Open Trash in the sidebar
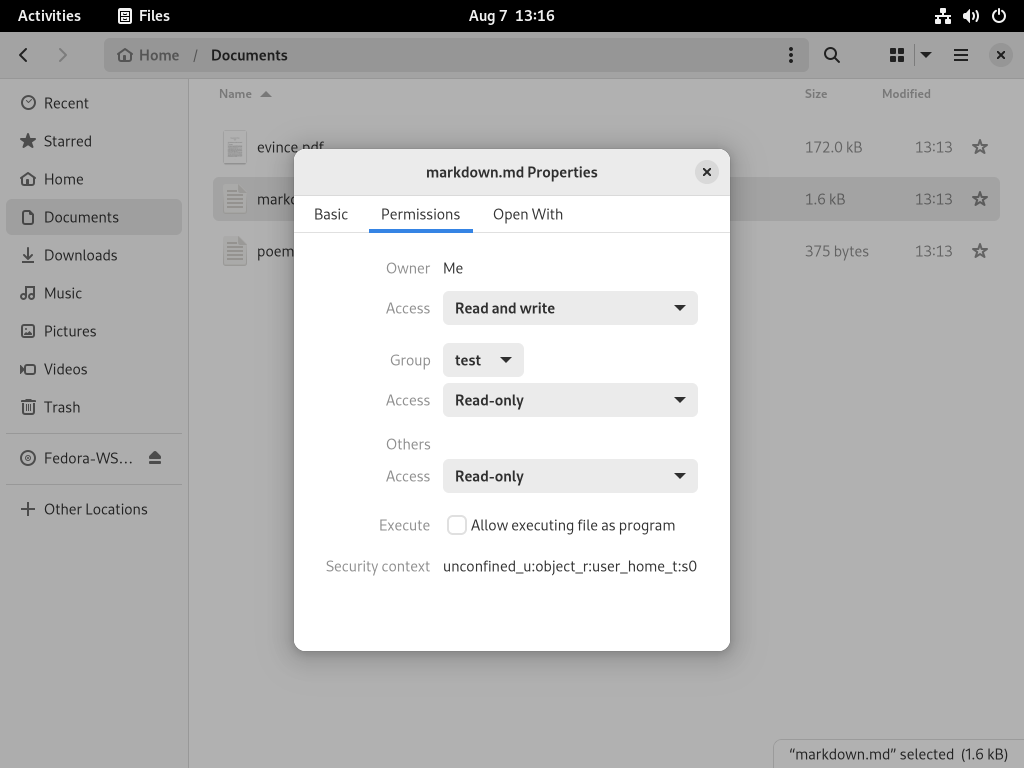Image resolution: width=1024 pixels, height=768 pixels. coord(94,407)
